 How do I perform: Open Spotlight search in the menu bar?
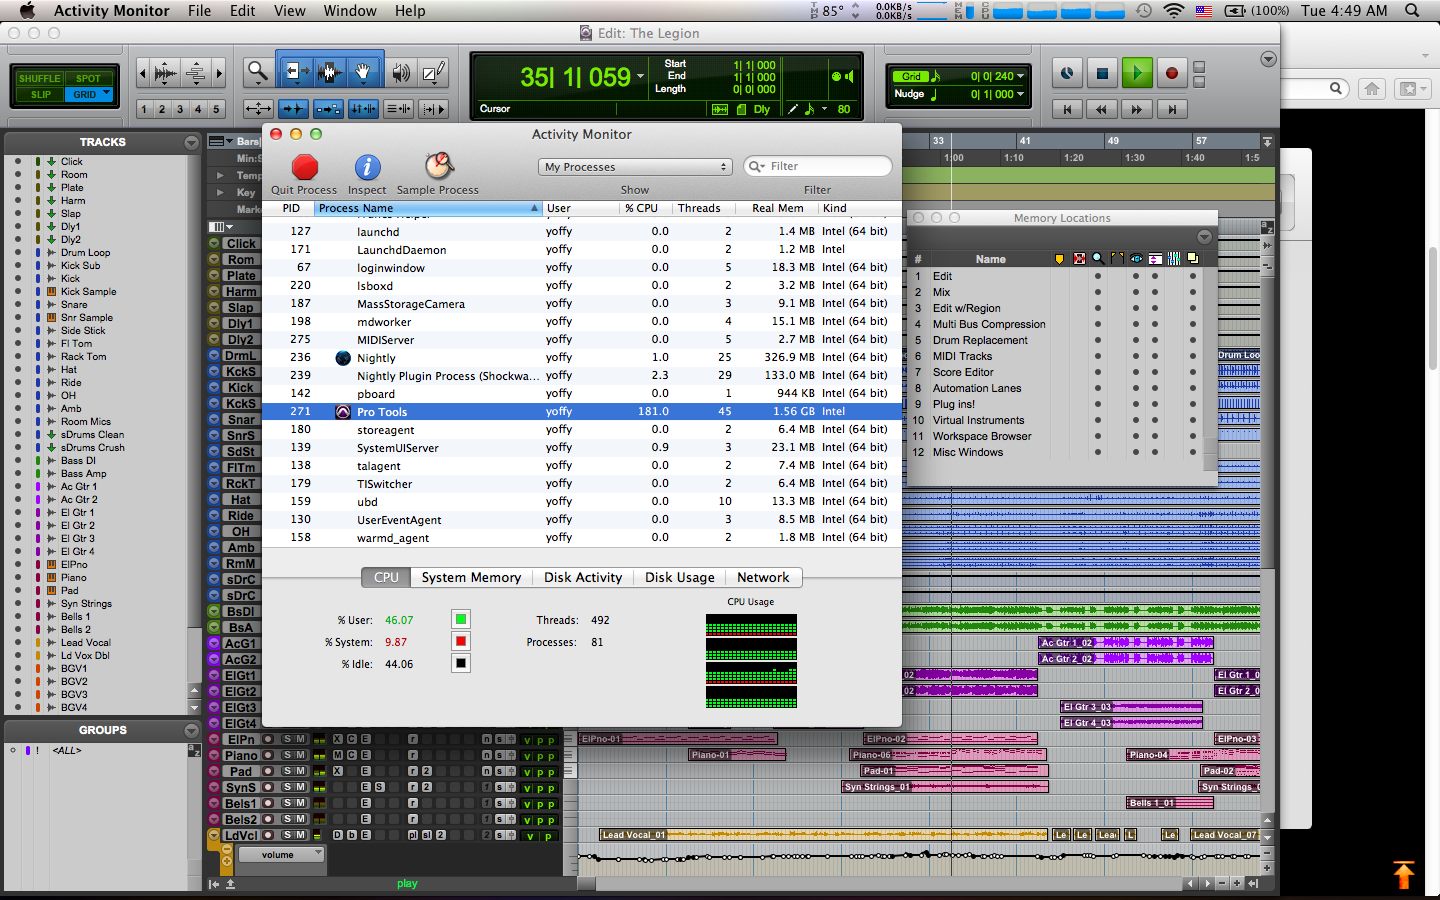[x=1412, y=11]
